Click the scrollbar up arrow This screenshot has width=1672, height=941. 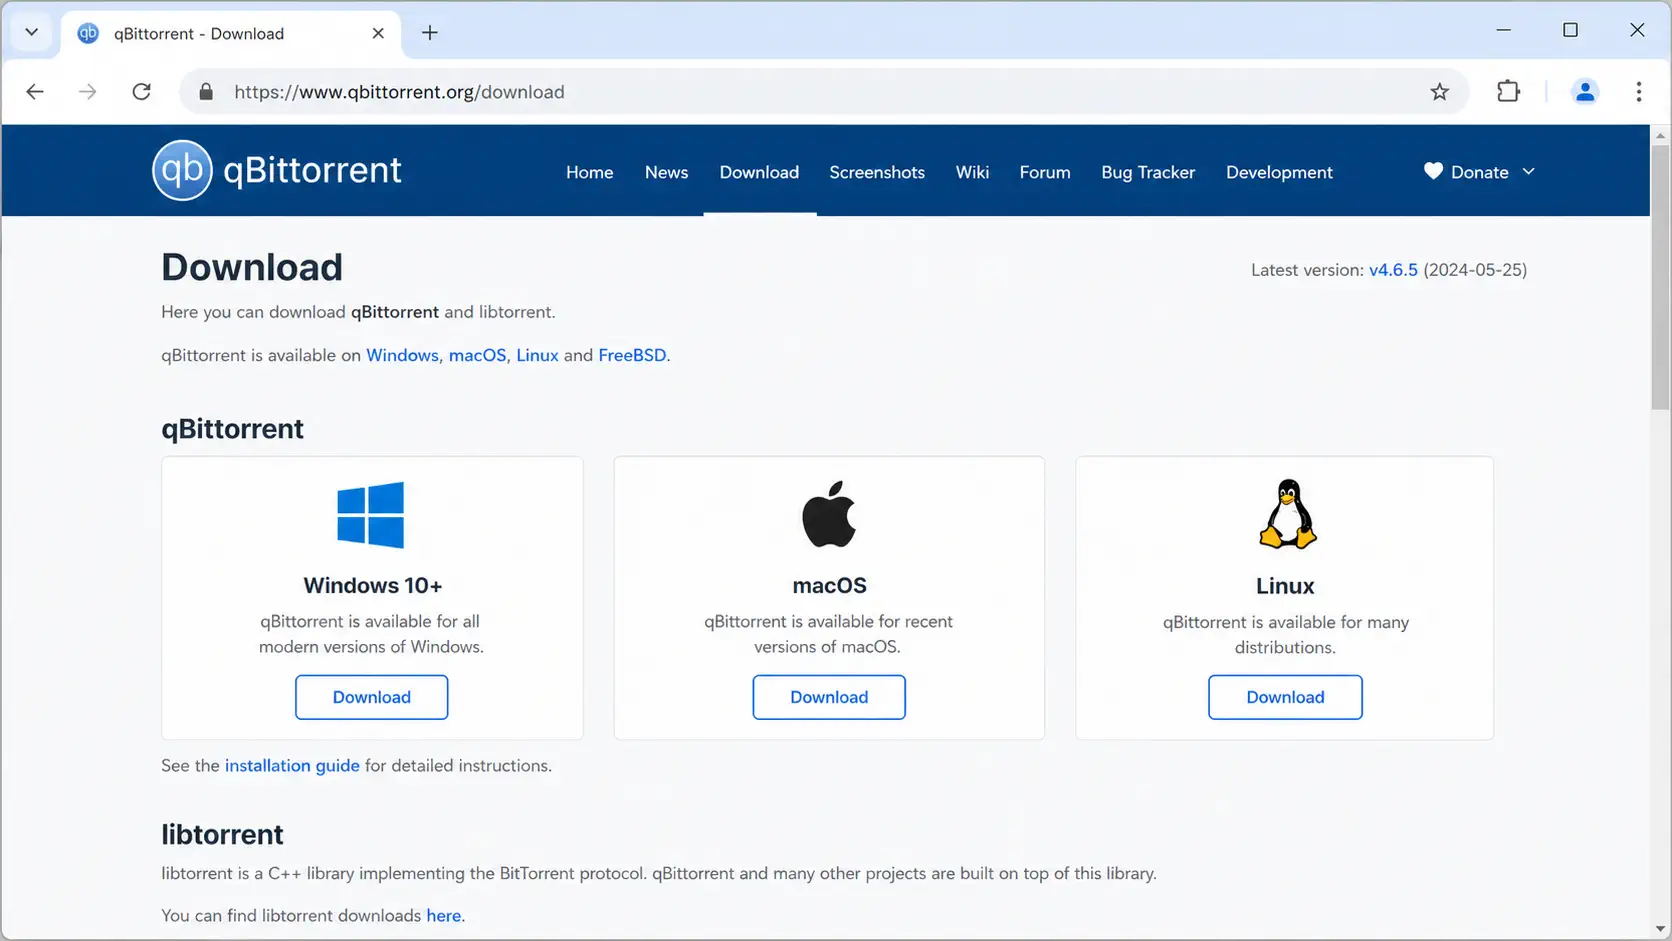coord(1660,135)
